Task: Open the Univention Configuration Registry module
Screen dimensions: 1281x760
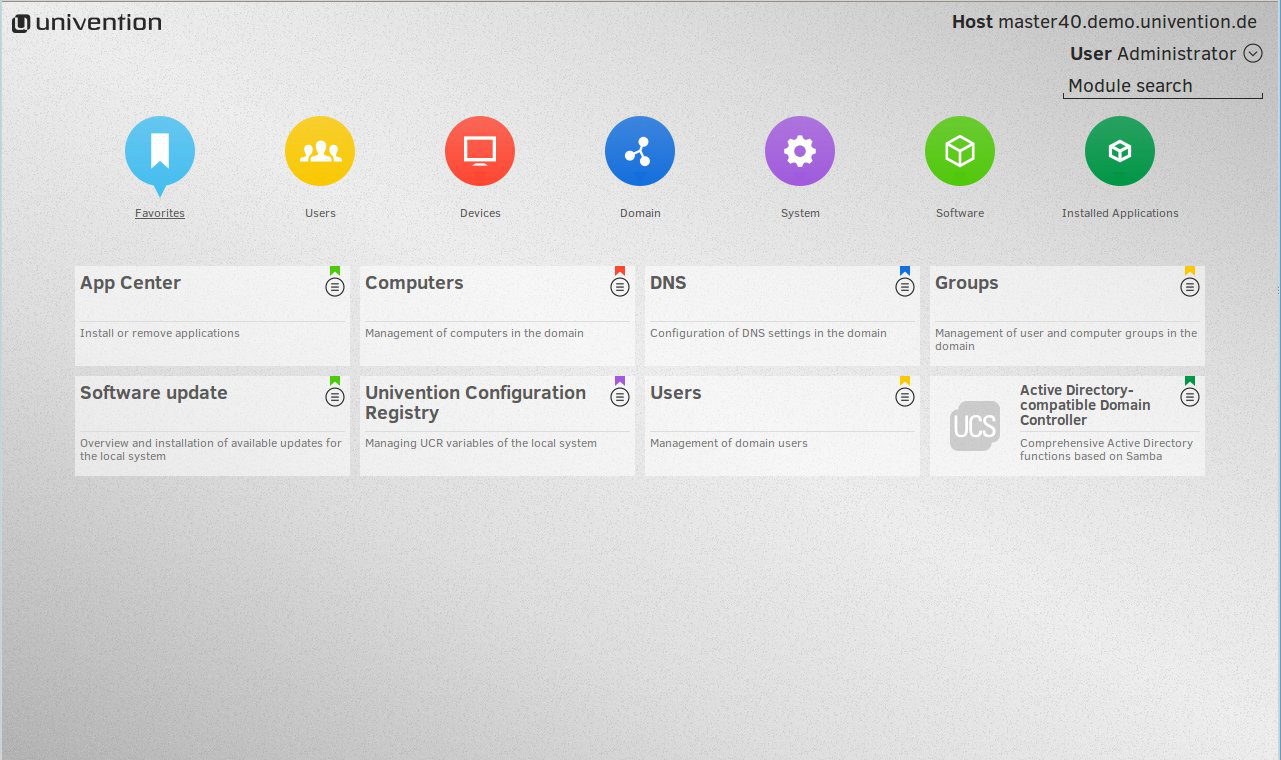Action: click(x=497, y=425)
